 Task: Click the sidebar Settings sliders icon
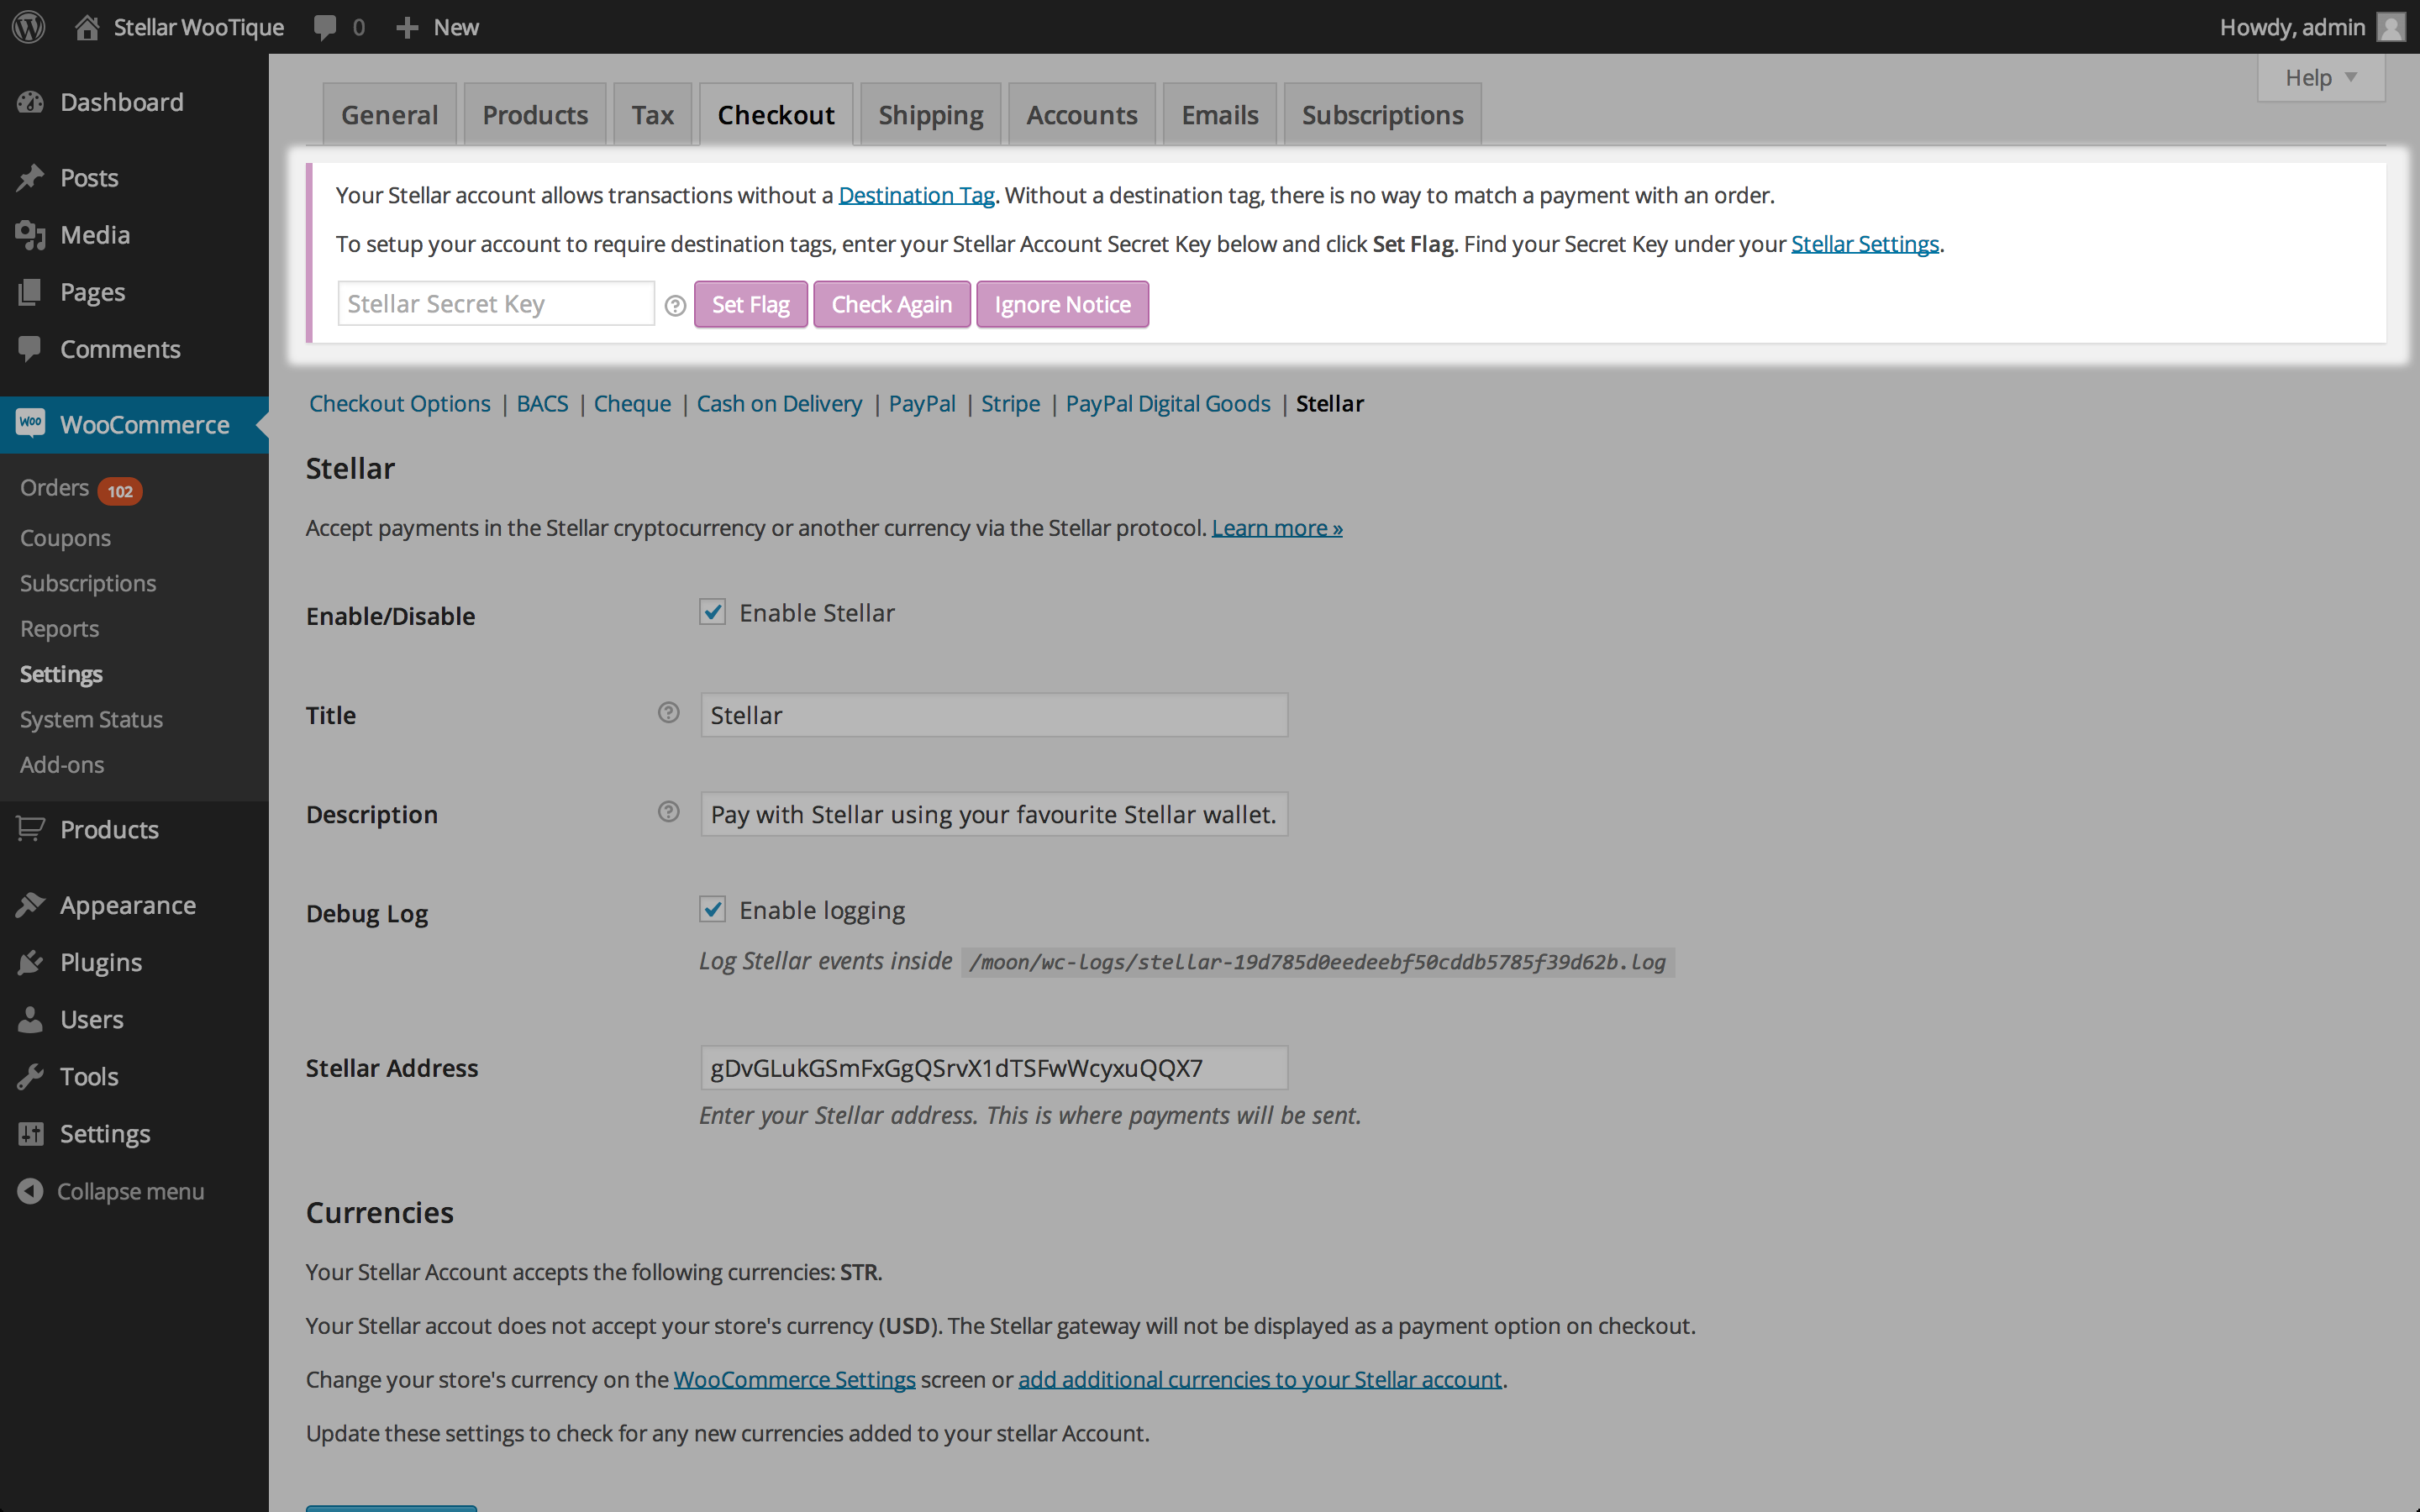pyautogui.click(x=31, y=1133)
